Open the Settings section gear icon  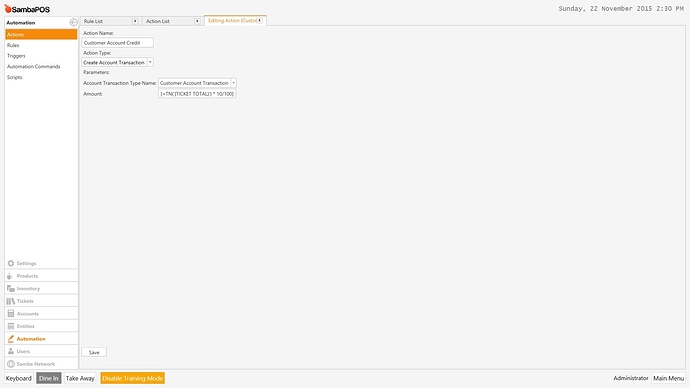(11, 263)
